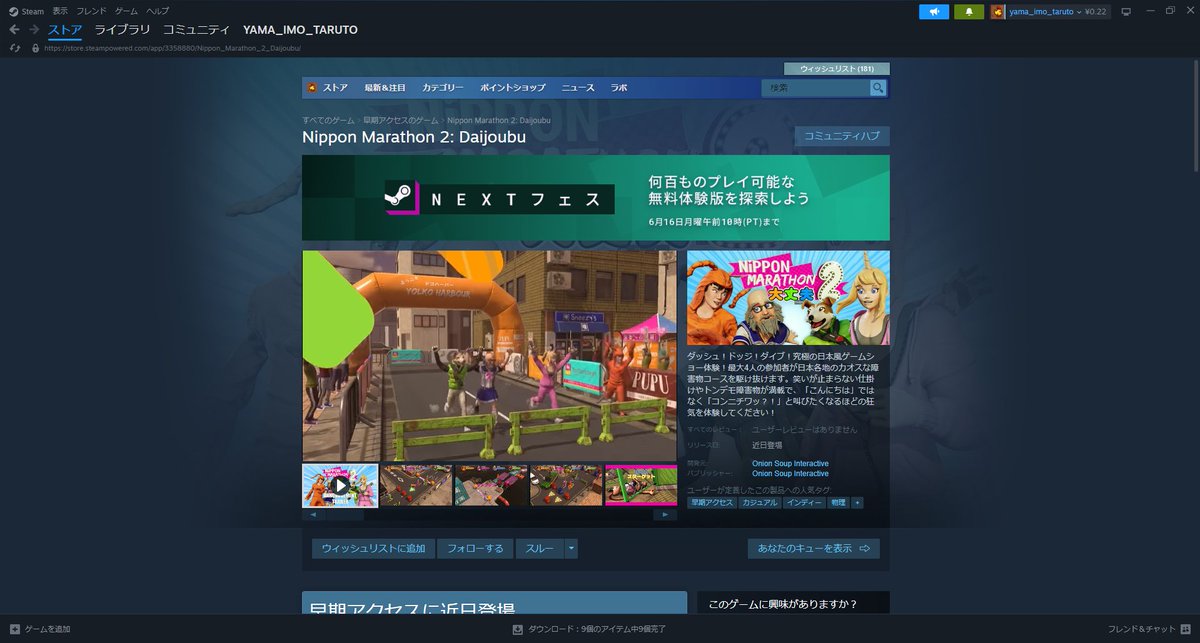Open the コミュニティハブ
This screenshot has height=643, width=1200.
843,135
